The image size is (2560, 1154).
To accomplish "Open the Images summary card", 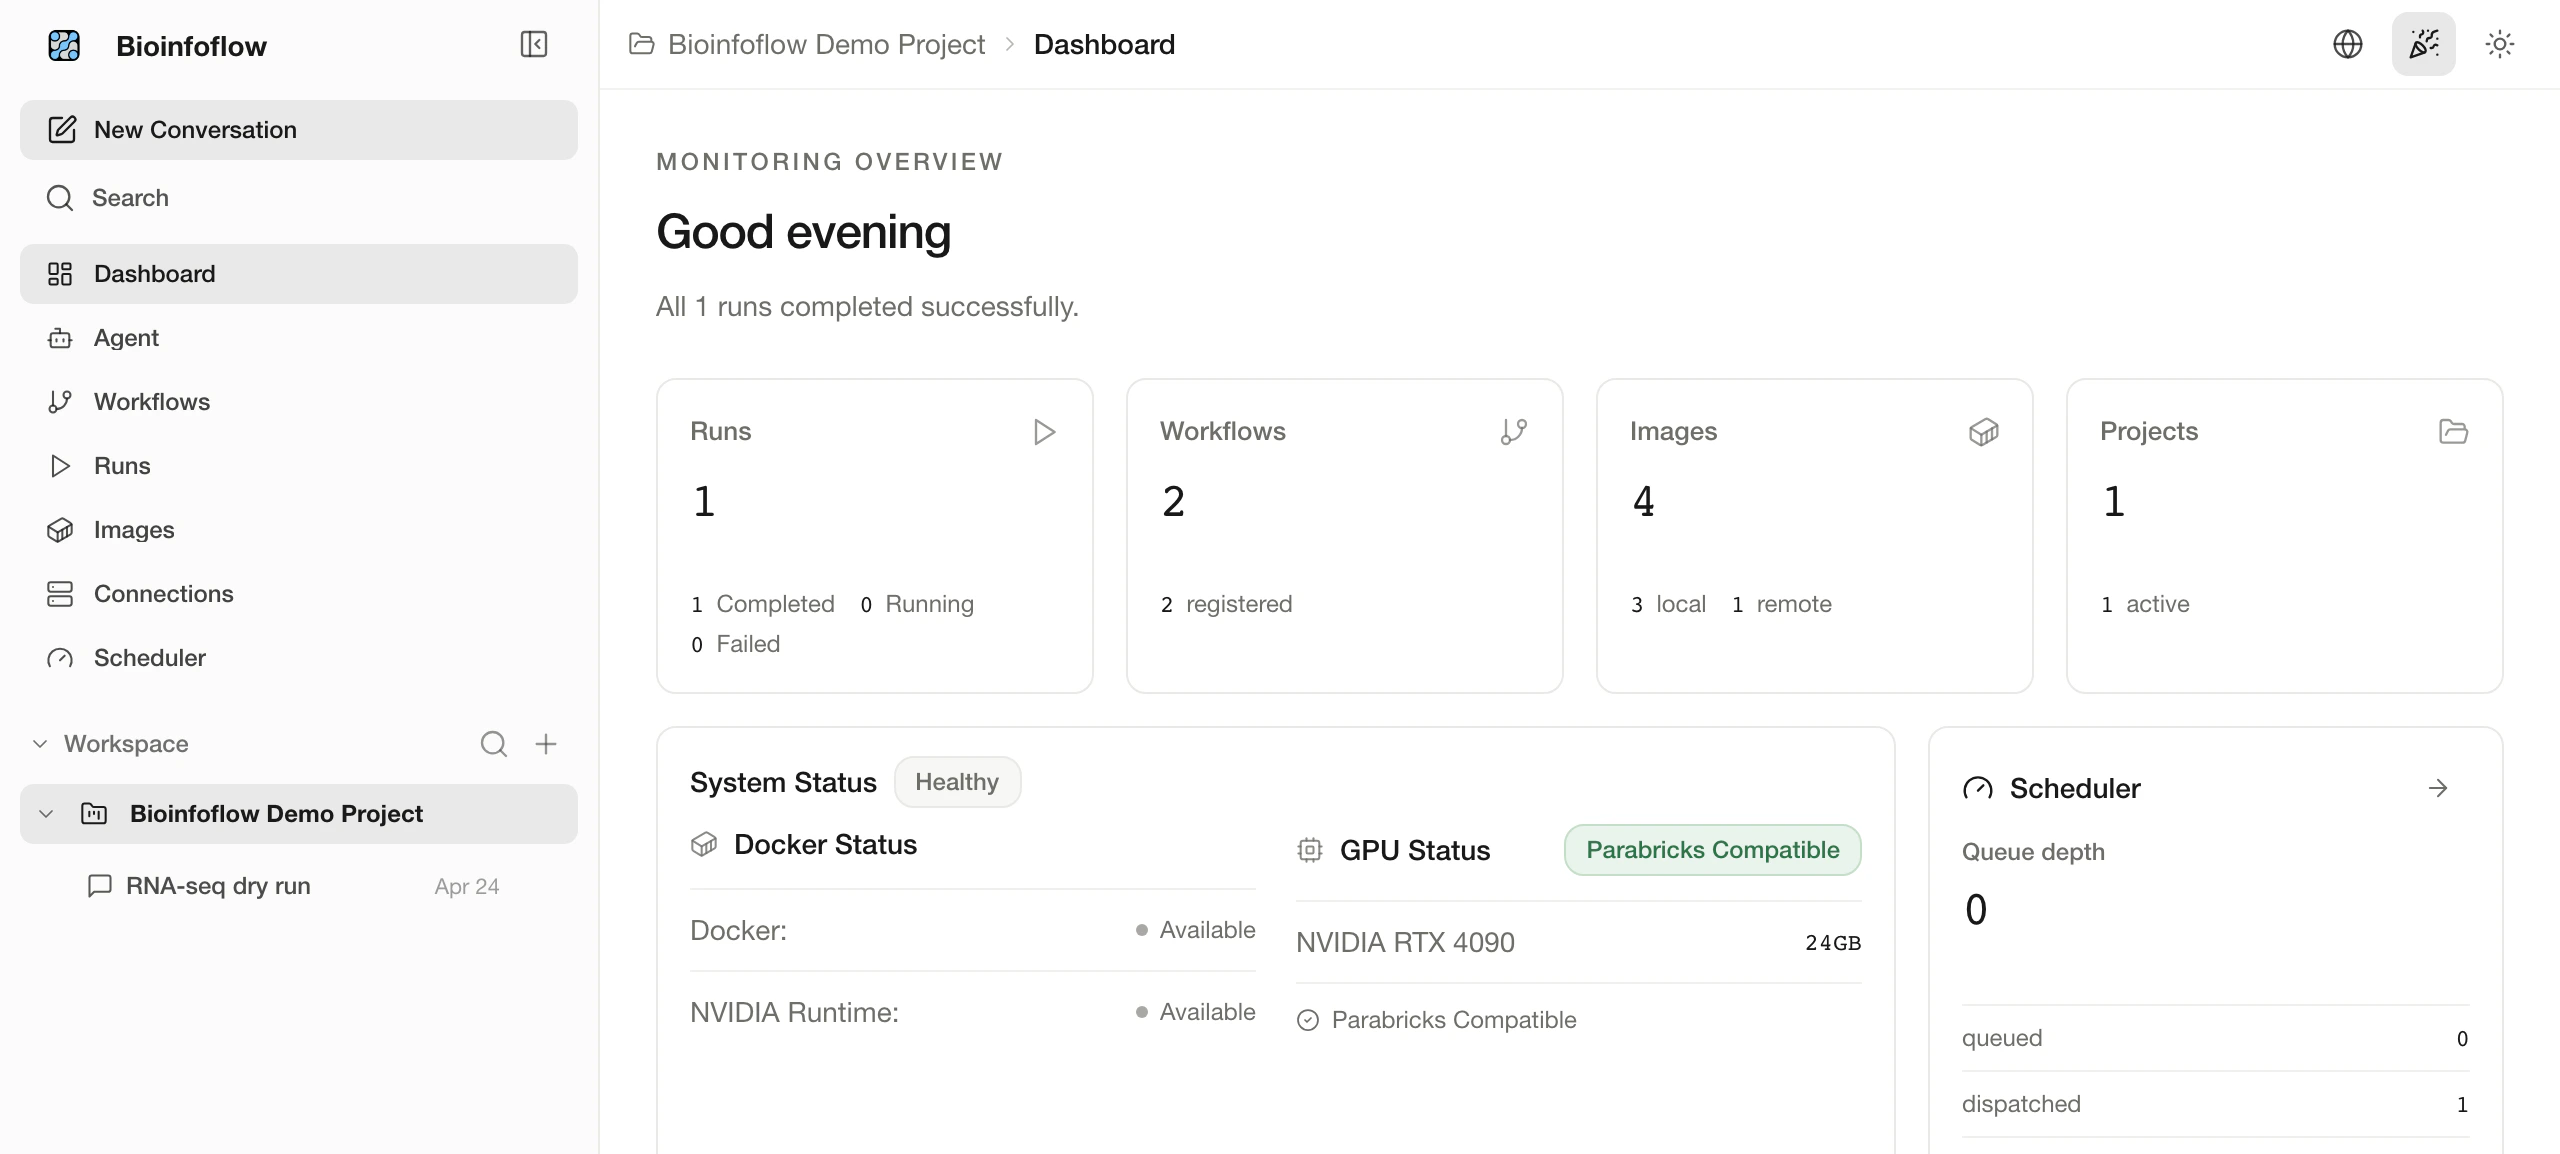I will pos(1815,536).
